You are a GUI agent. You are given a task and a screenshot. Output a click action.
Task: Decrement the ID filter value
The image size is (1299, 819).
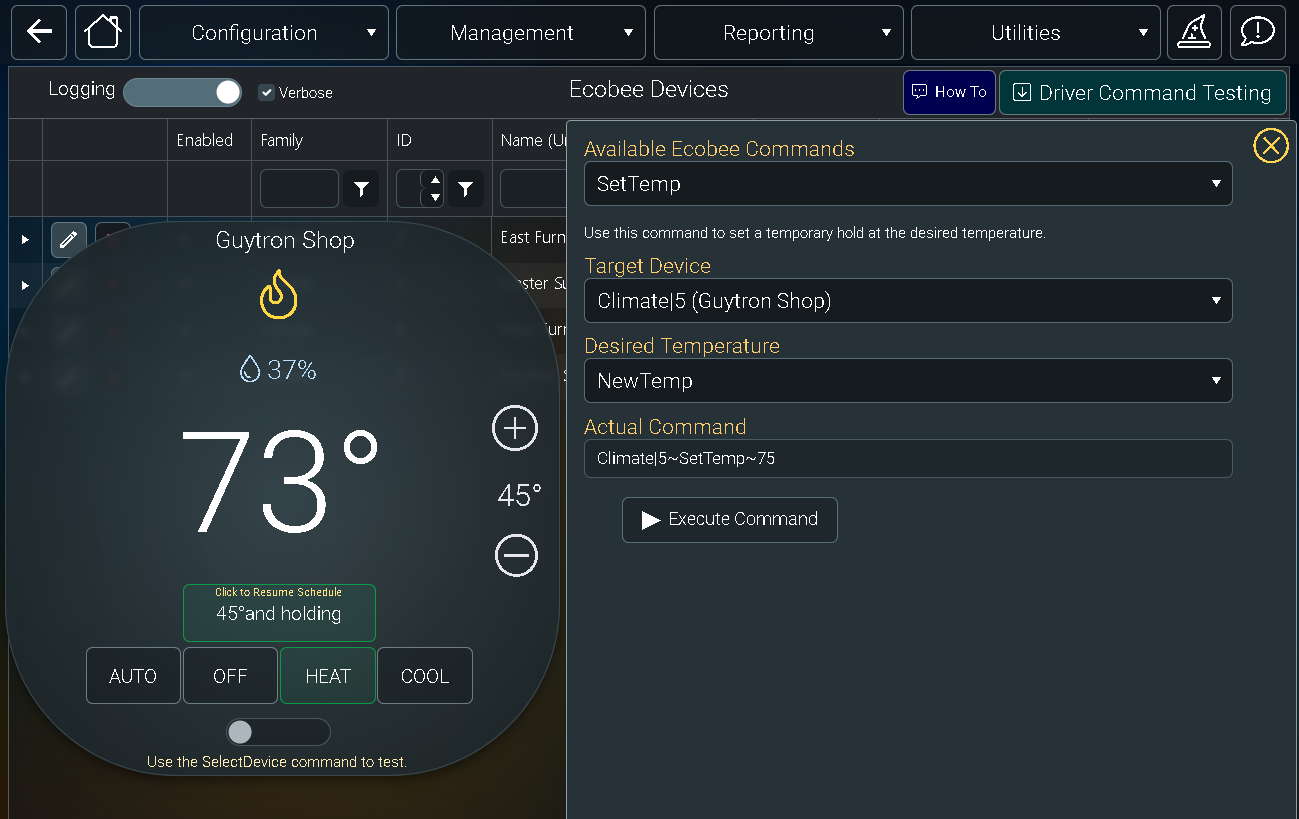click(x=435, y=197)
